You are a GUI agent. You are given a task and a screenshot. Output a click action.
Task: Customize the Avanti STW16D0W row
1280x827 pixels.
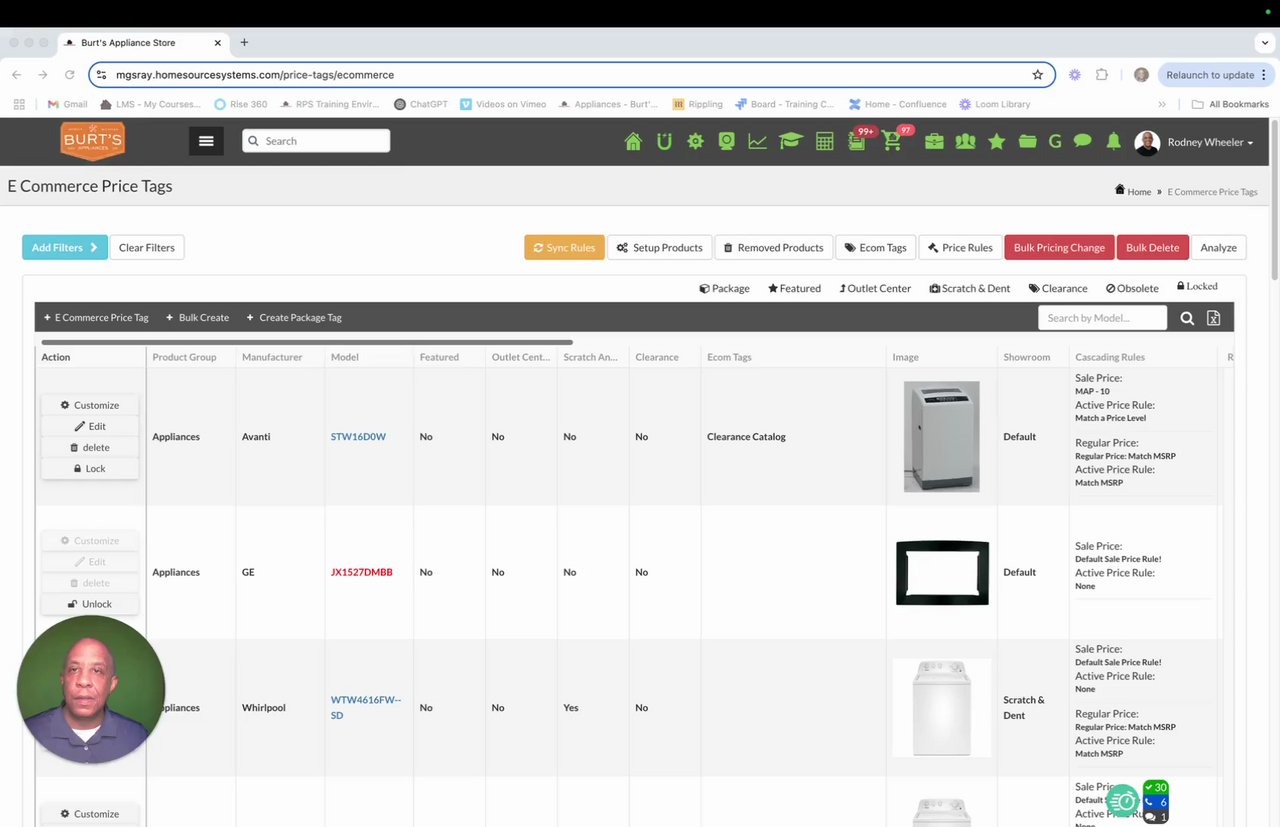click(90, 405)
